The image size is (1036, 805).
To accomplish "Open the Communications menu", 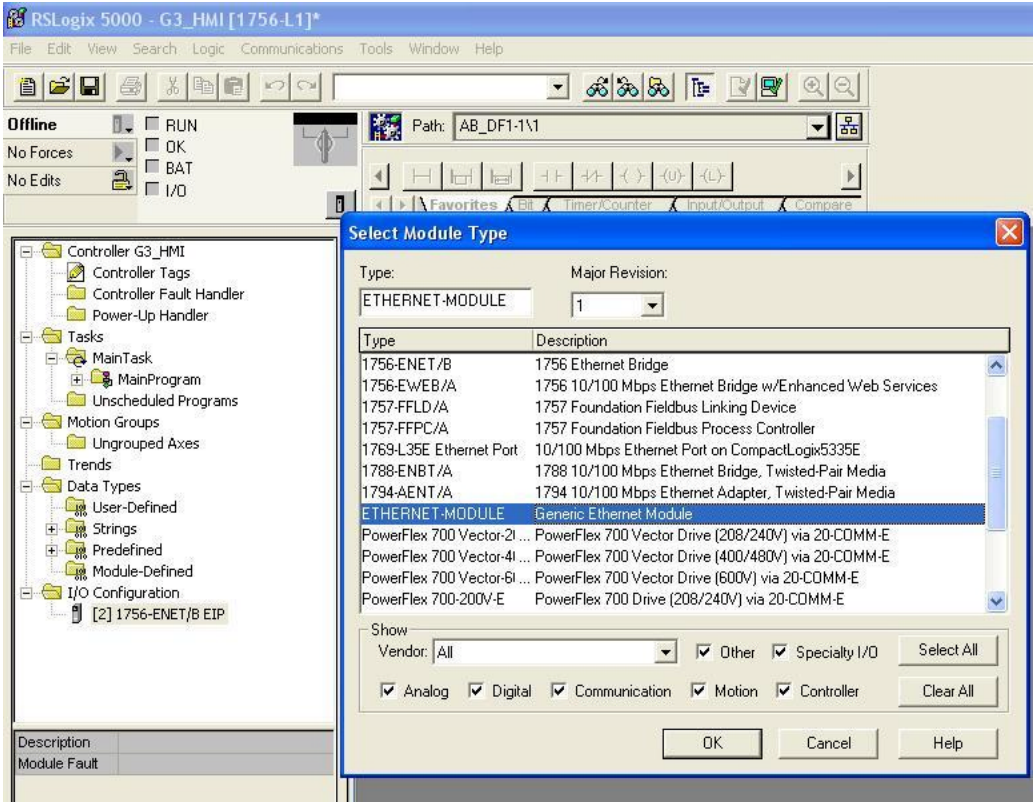I will (291, 49).
